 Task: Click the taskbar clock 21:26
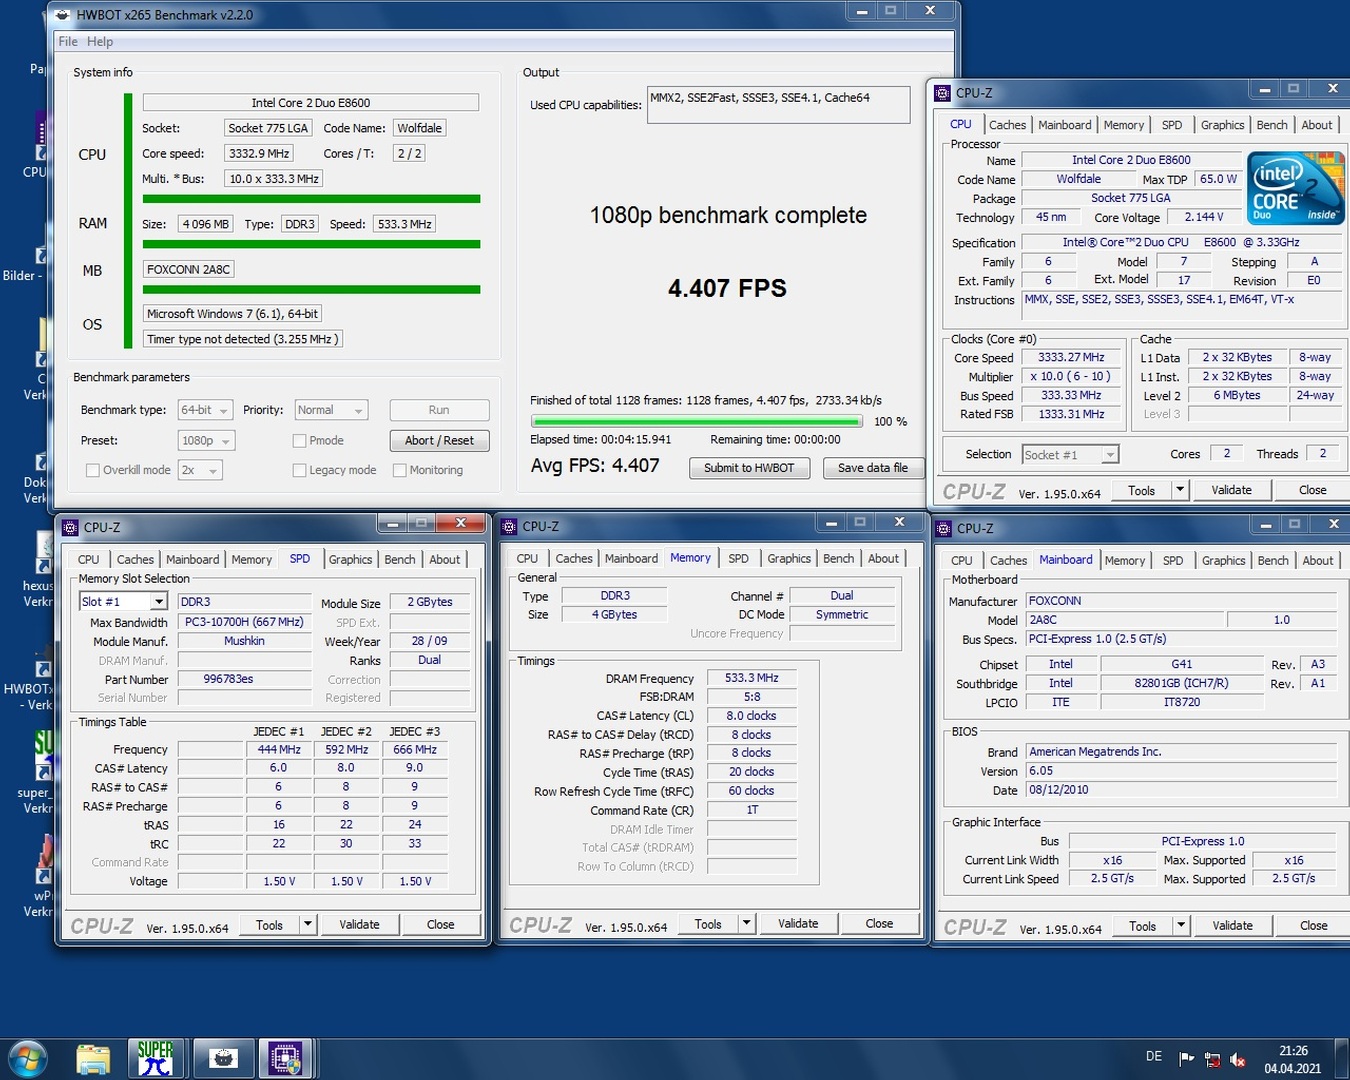(x=1293, y=1051)
